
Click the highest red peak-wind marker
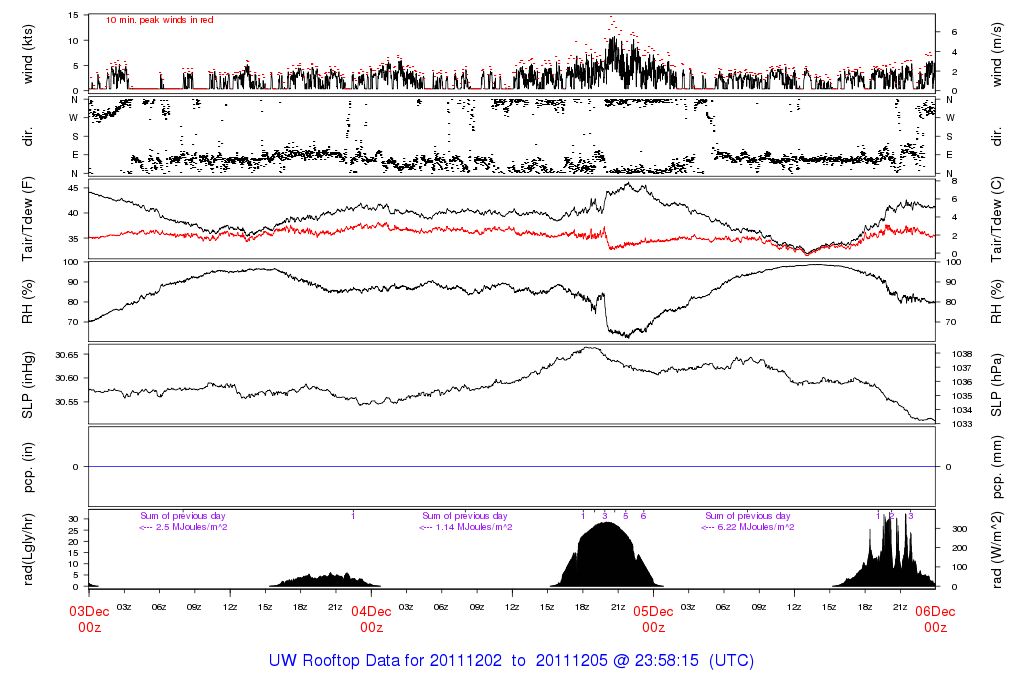tap(611, 17)
